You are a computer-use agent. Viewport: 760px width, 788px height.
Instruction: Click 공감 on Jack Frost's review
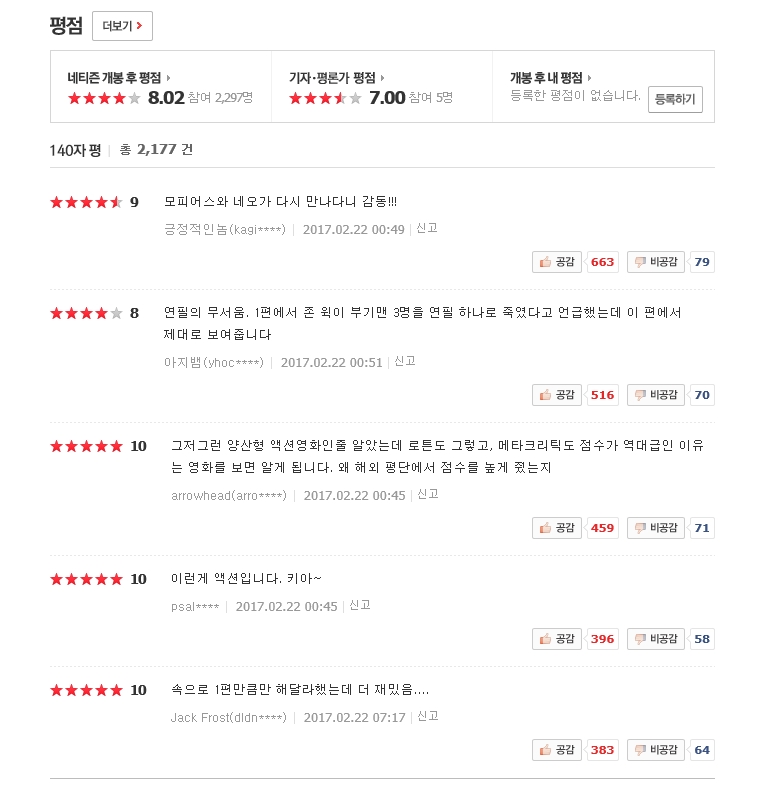(x=556, y=750)
